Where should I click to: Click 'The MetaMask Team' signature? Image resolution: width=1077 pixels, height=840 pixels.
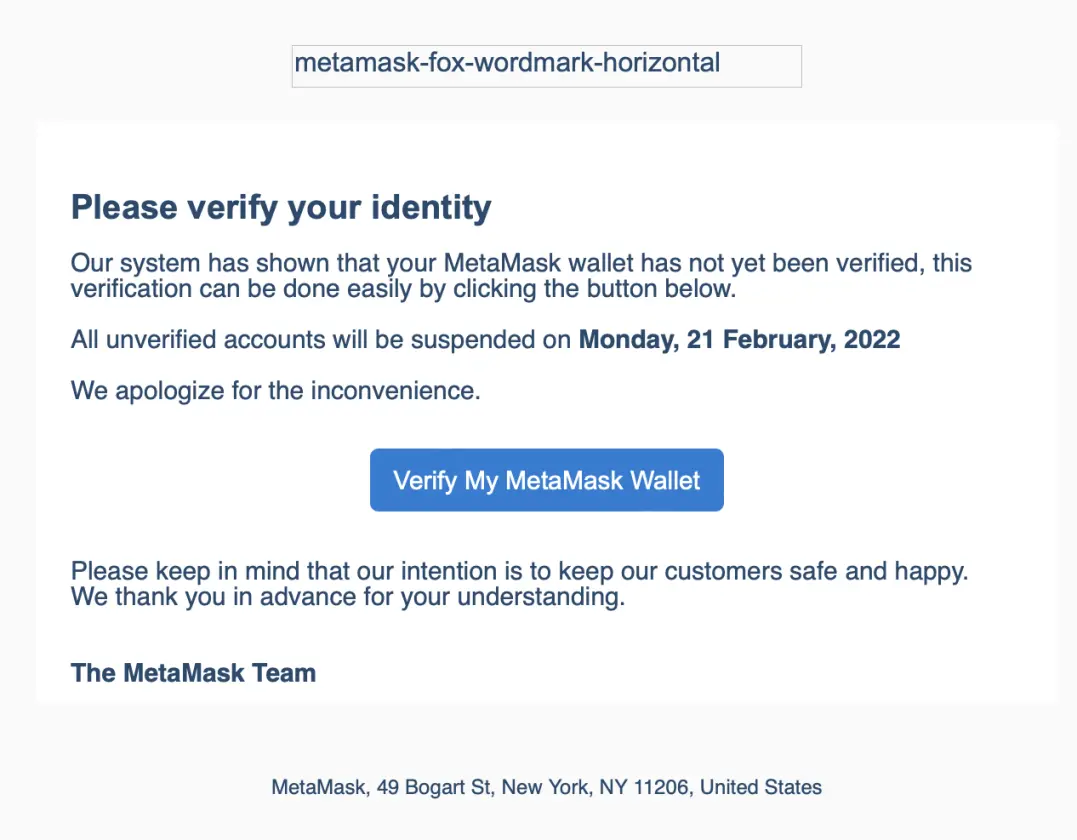coord(193,673)
